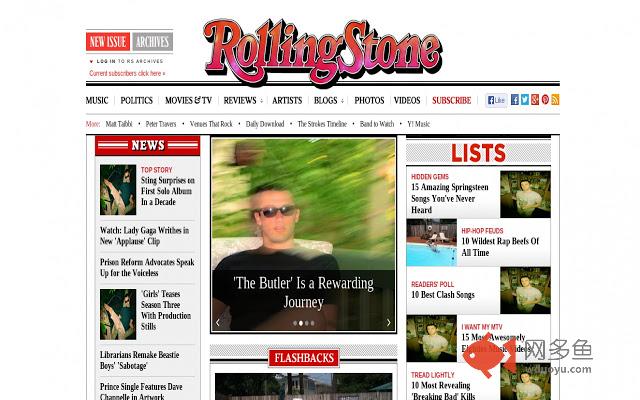Select the first carousel dot indicator

point(295,323)
